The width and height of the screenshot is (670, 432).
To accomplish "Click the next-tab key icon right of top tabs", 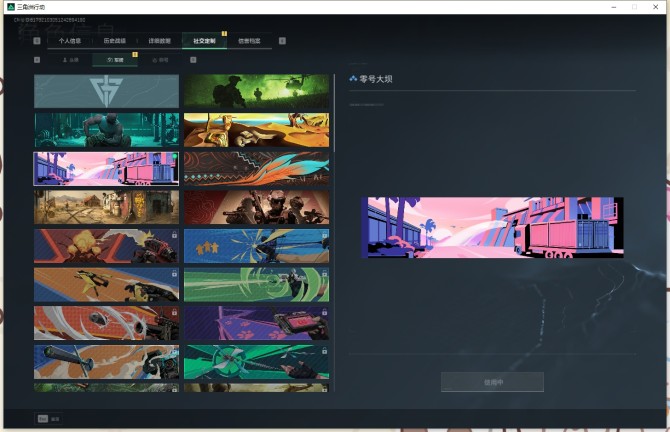I will coord(282,41).
